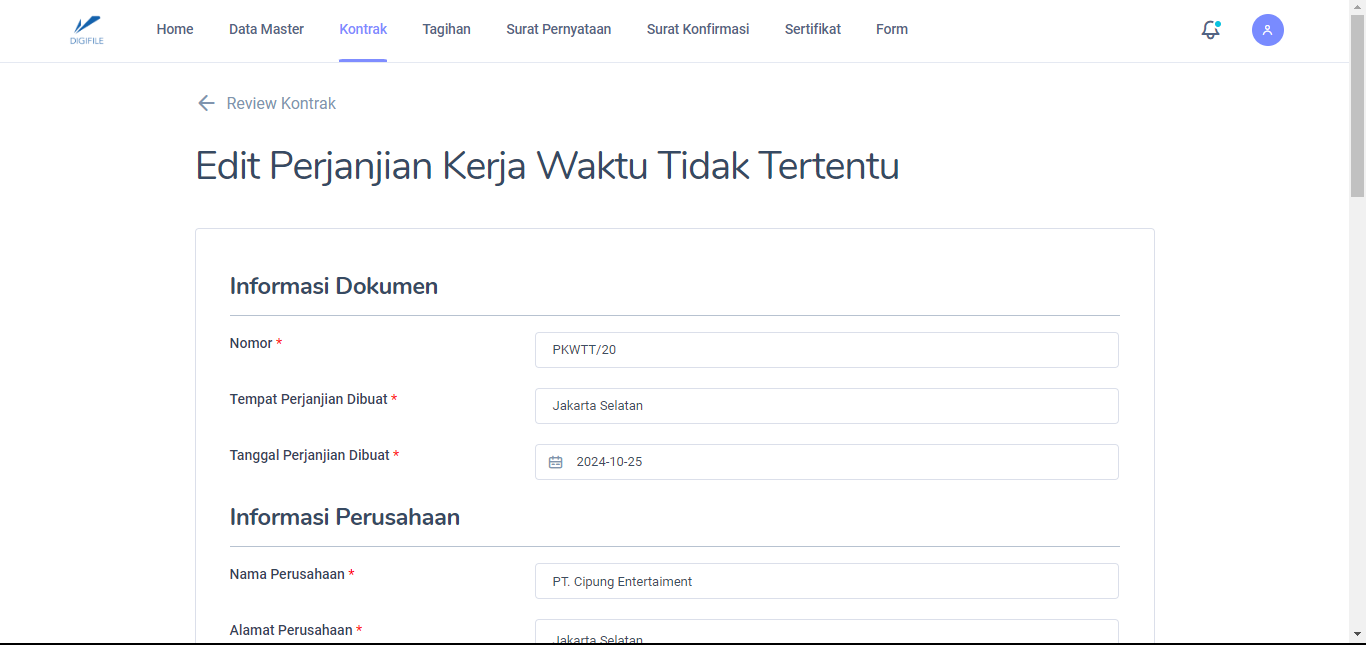The height and width of the screenshot is (645, 1366).
Task: Open Data Master menu
Action: pos(266,30)
